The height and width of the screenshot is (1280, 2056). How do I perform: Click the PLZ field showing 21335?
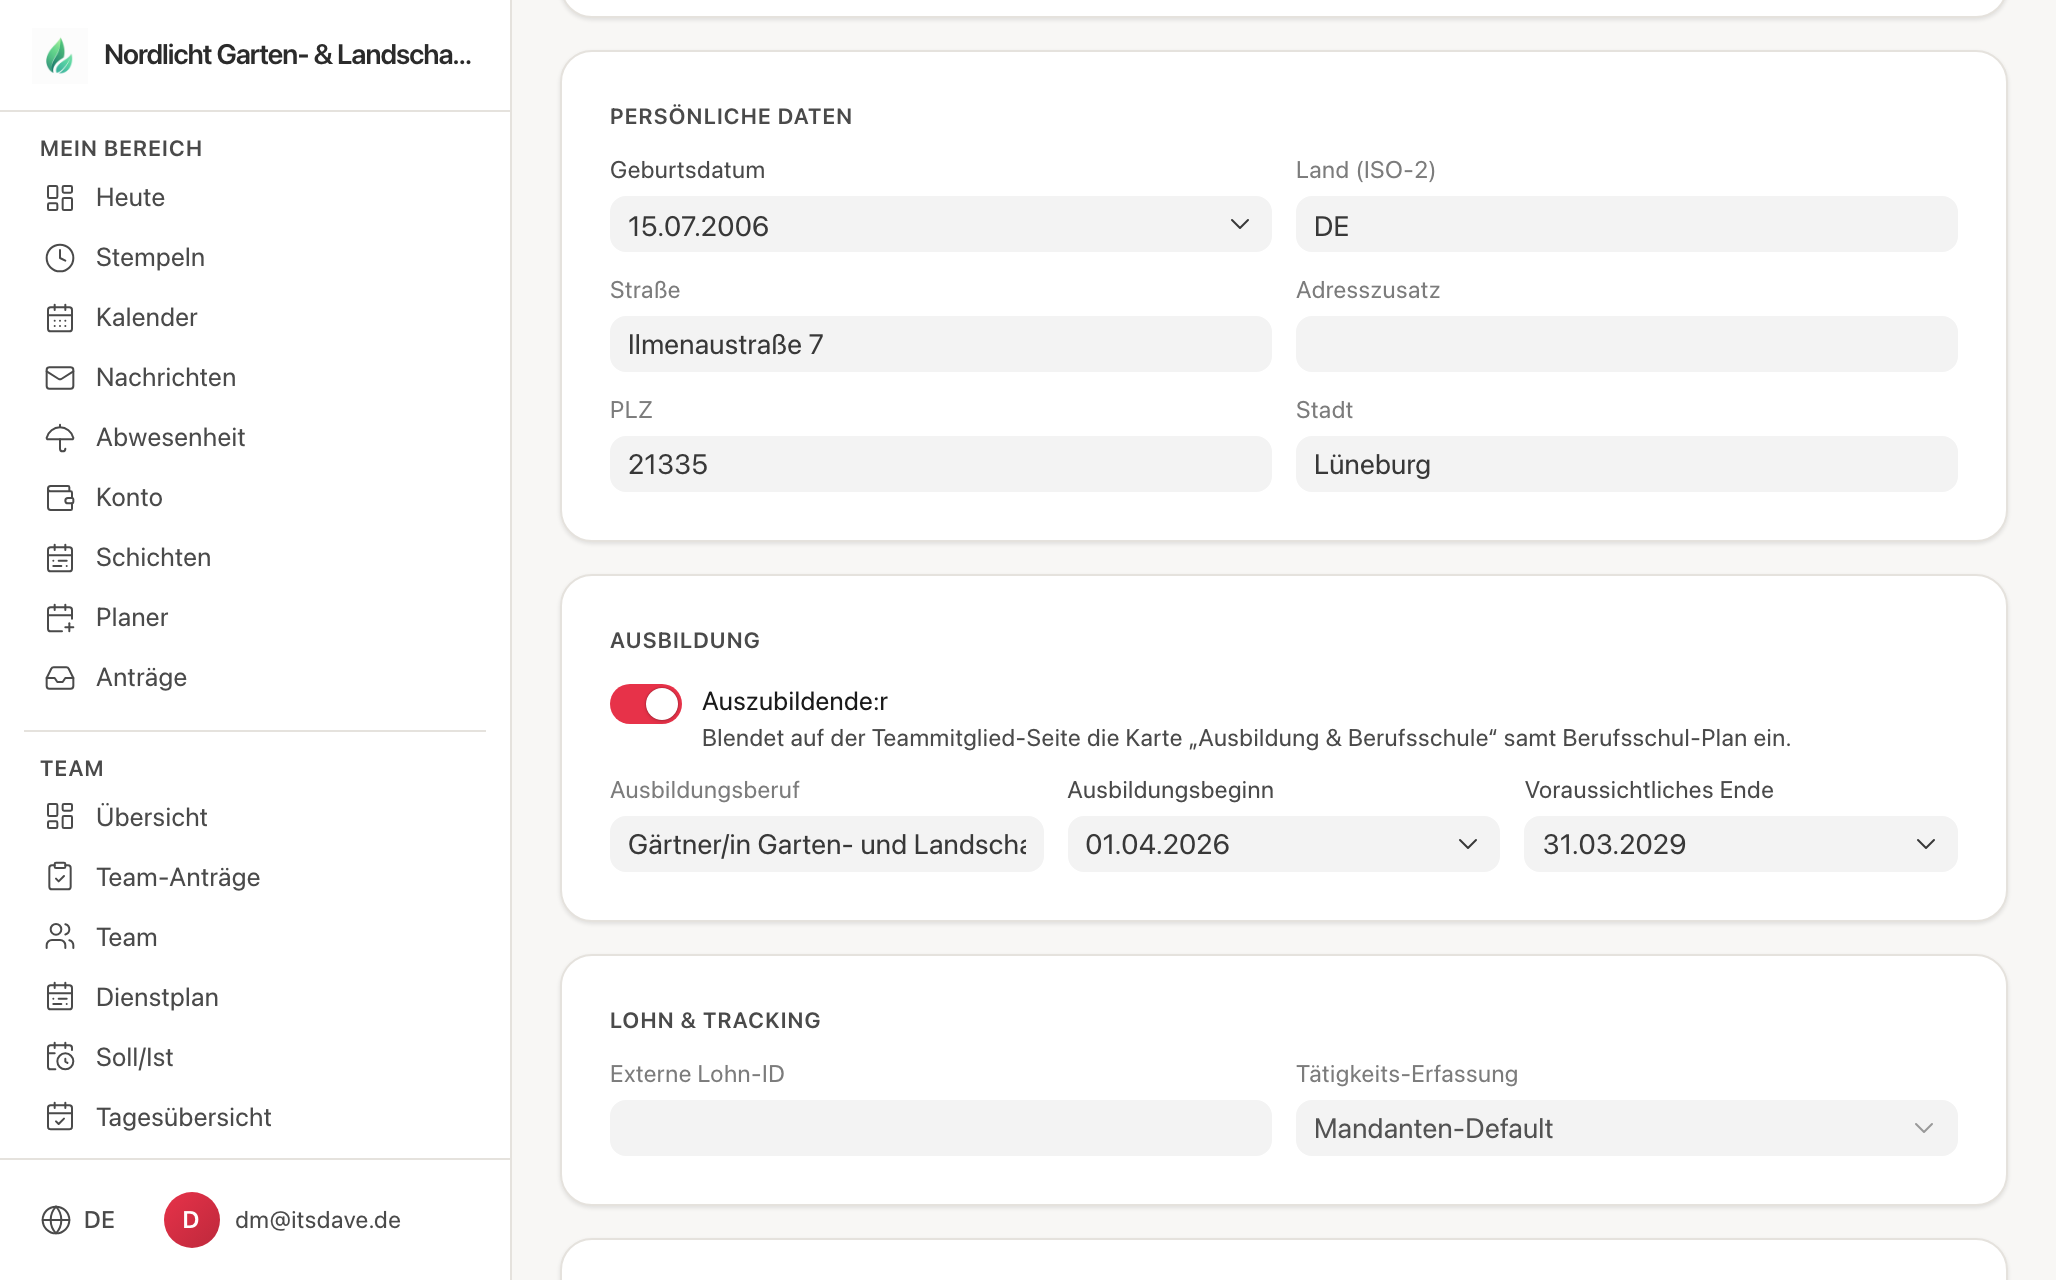940,464
